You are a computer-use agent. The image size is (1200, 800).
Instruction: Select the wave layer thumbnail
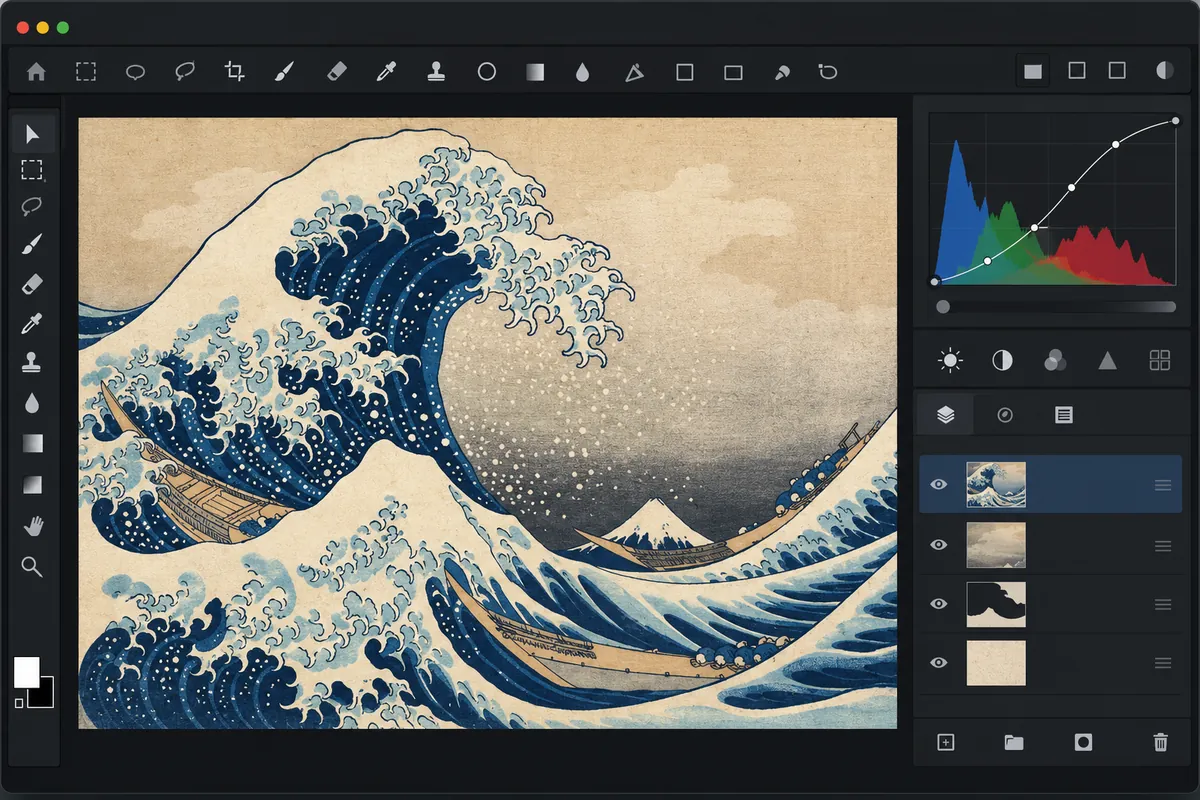(x=996, y=485)
